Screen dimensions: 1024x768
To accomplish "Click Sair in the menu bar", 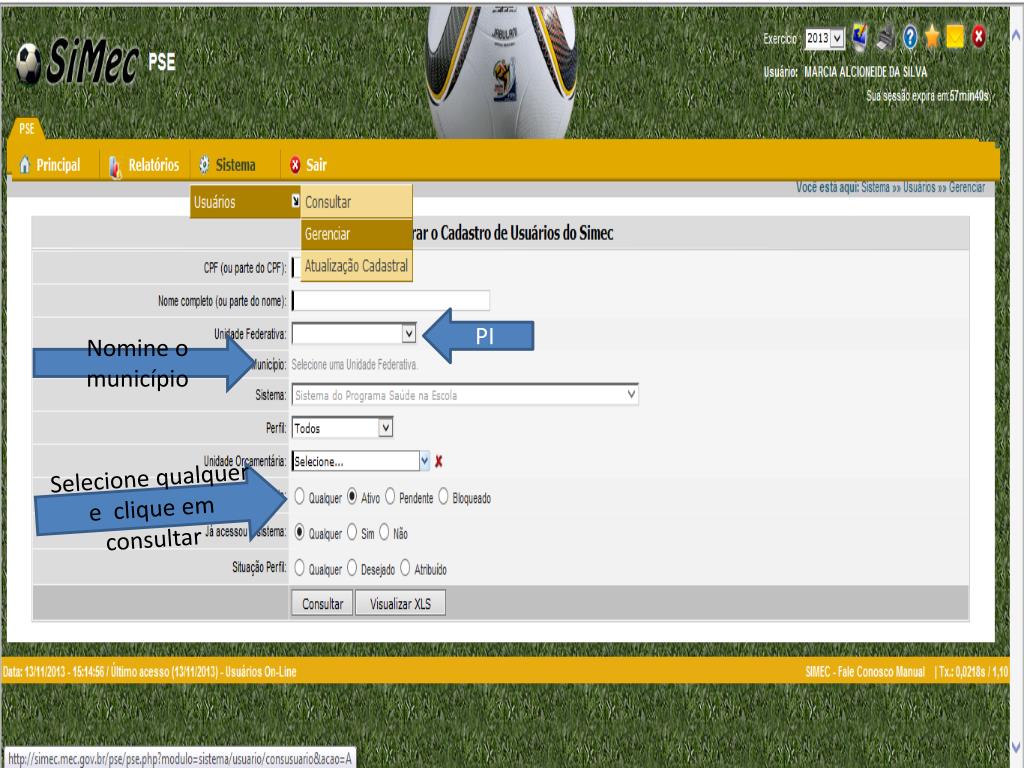I will pos(317,165).
